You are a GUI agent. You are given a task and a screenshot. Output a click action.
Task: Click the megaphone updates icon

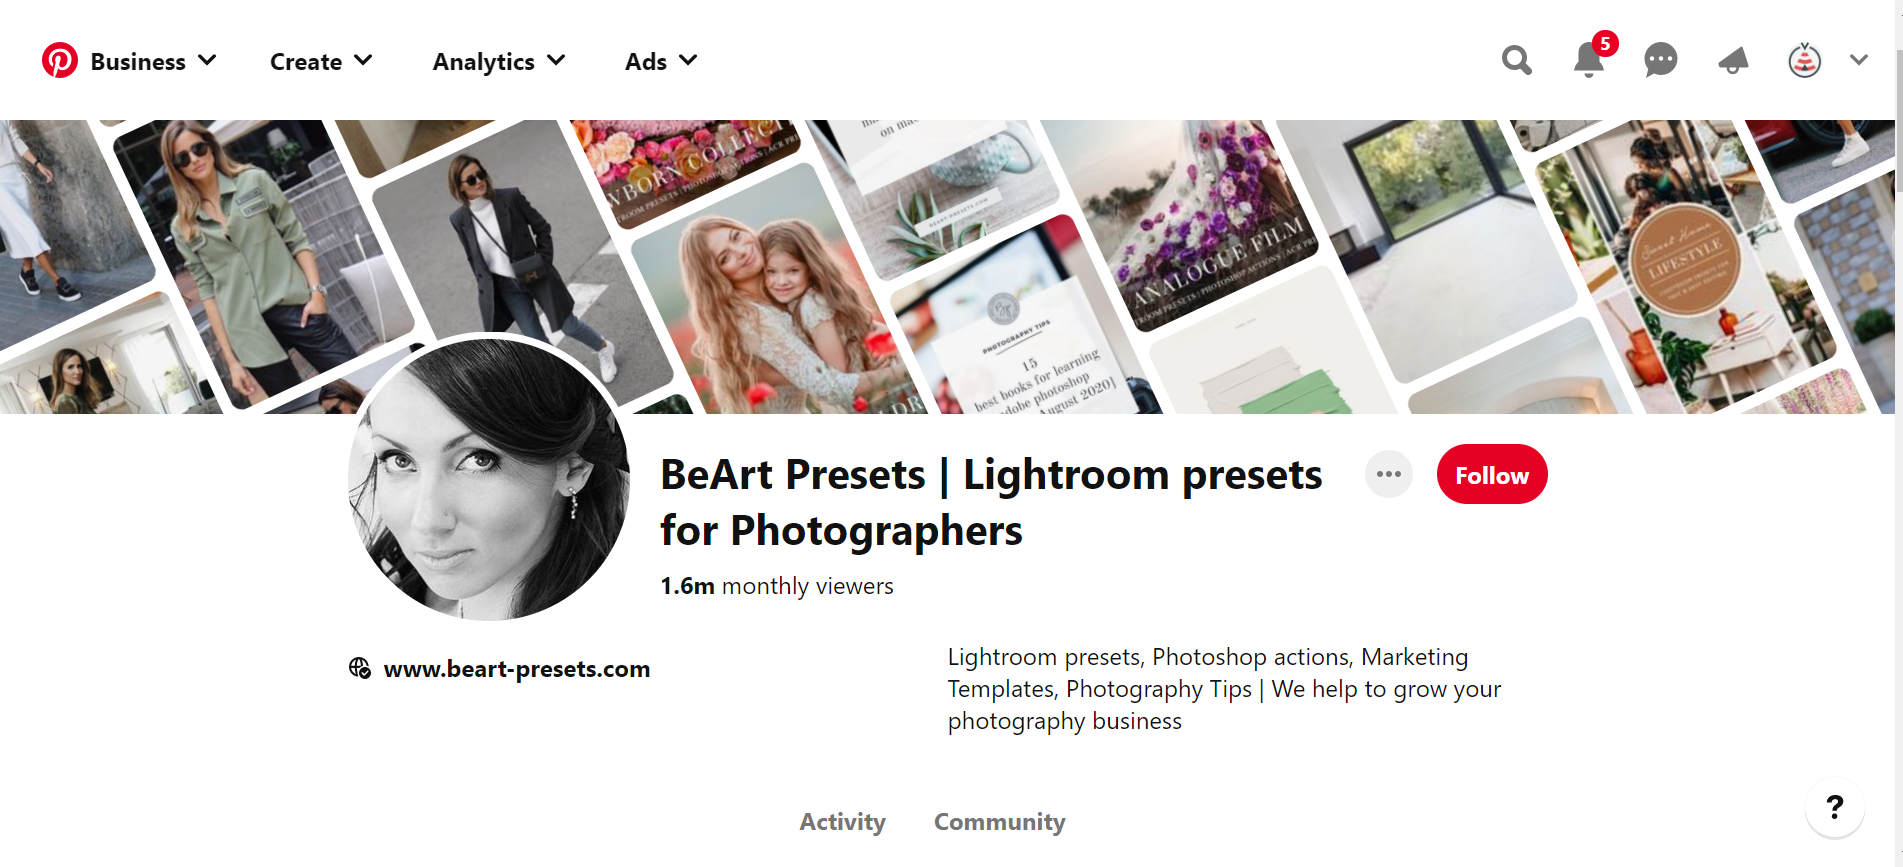coord(1733,61)
